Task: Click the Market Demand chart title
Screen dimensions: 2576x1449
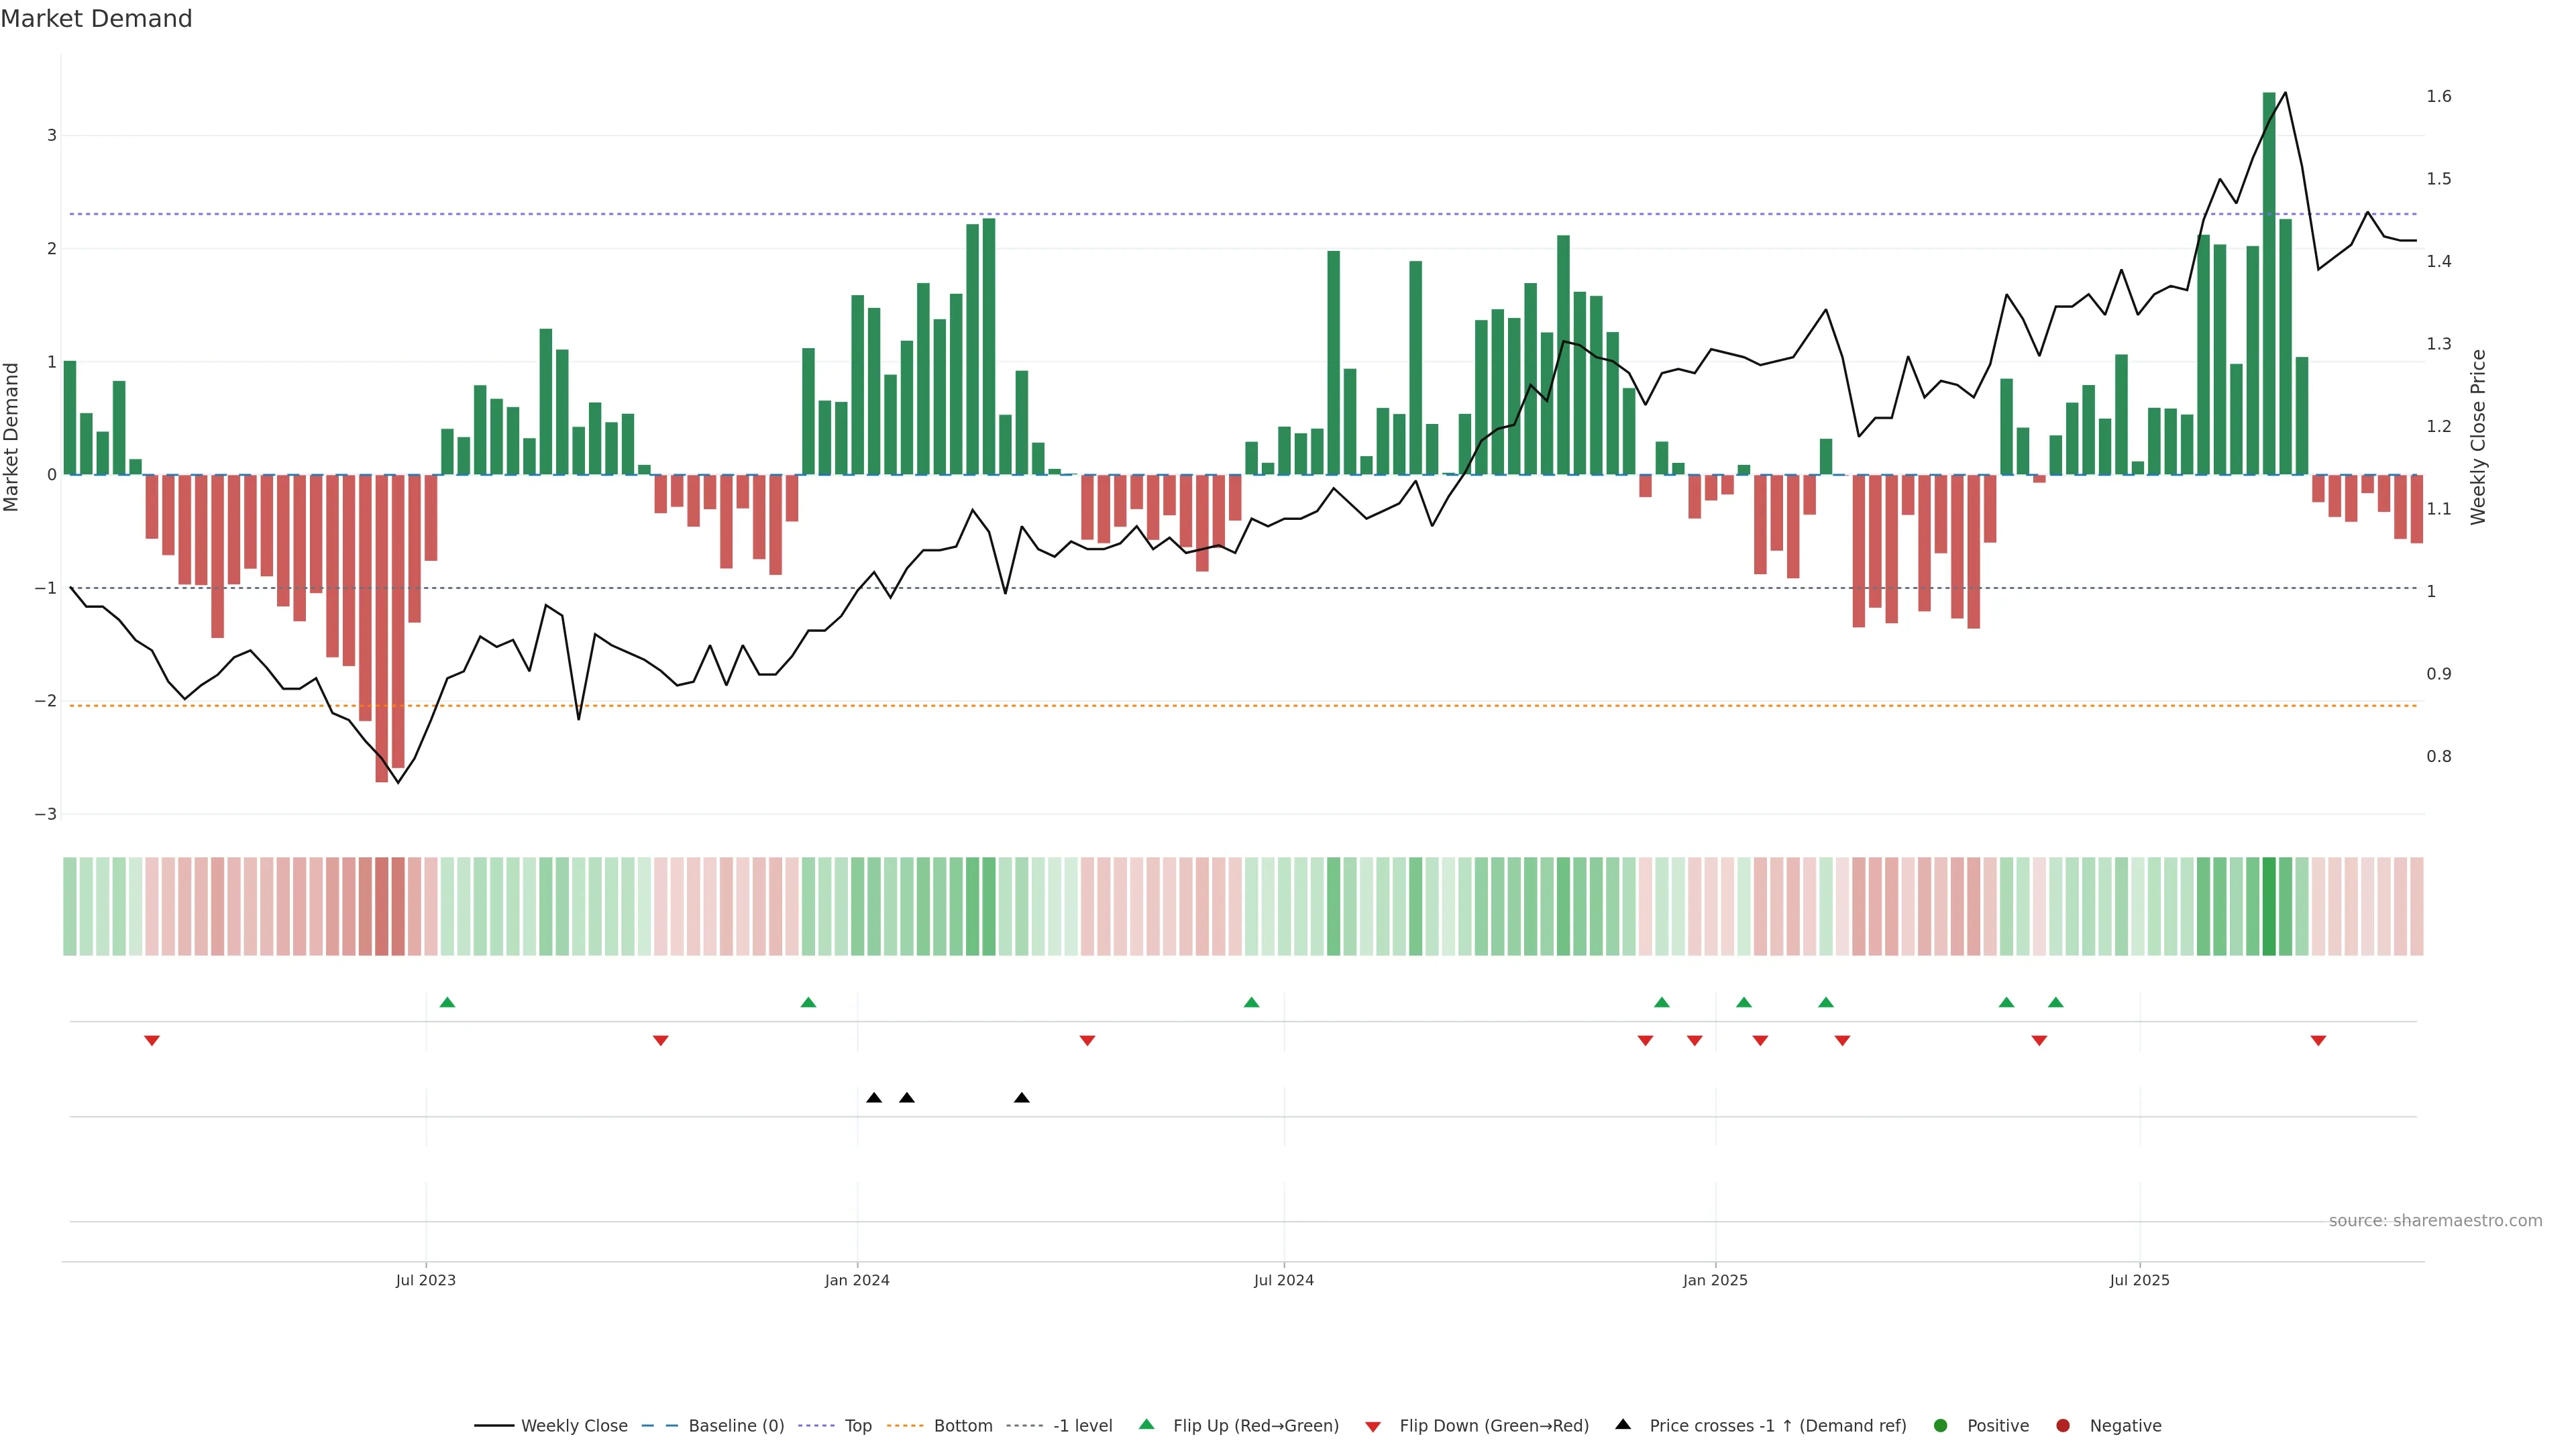Action: click(x=96, y=19)
